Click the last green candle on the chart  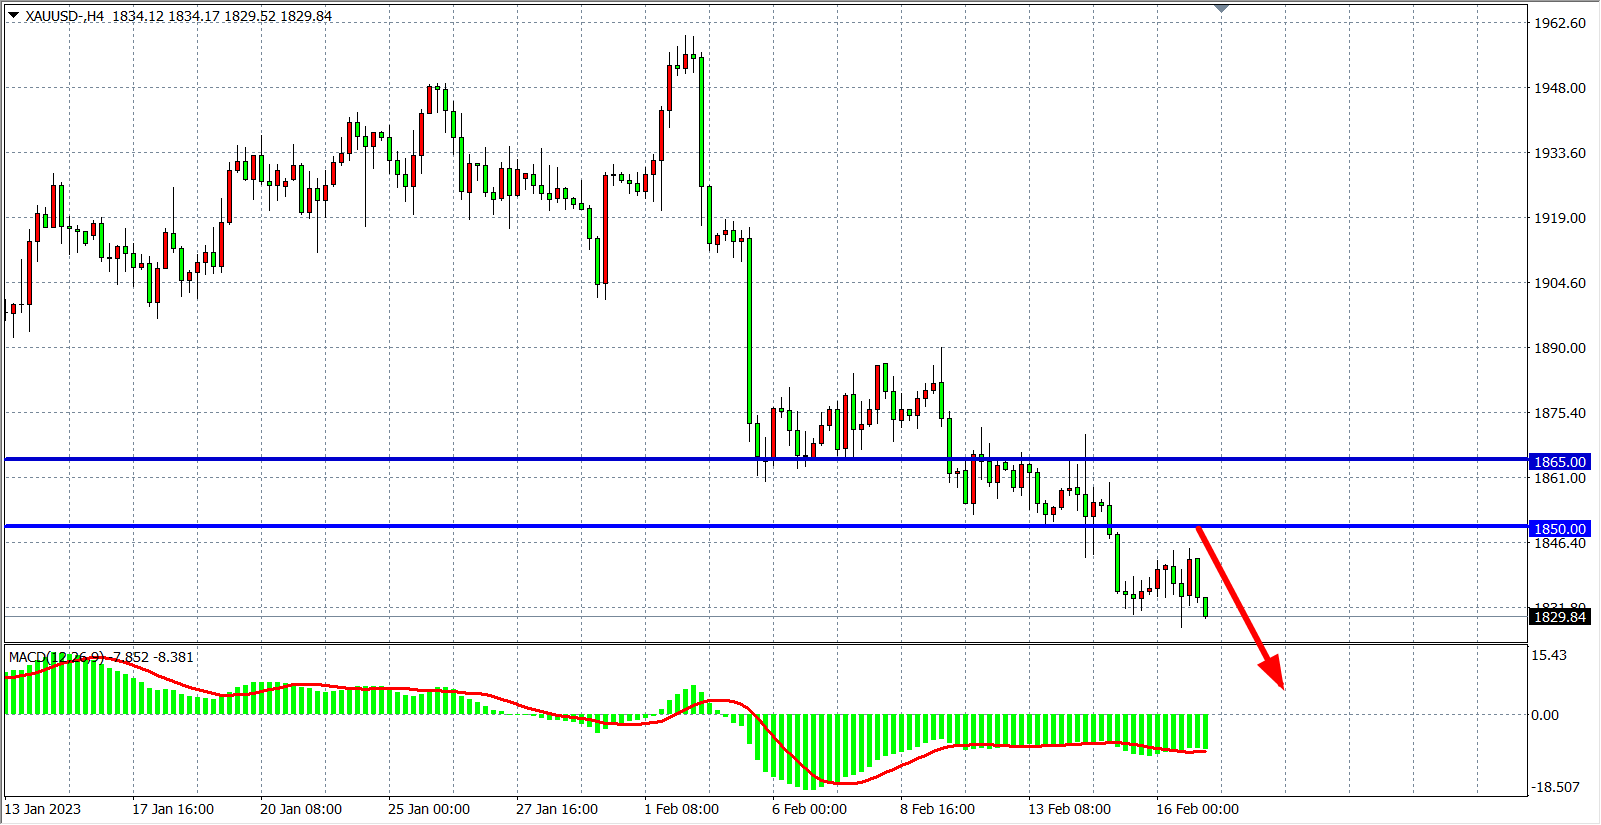coord(1206,607)
